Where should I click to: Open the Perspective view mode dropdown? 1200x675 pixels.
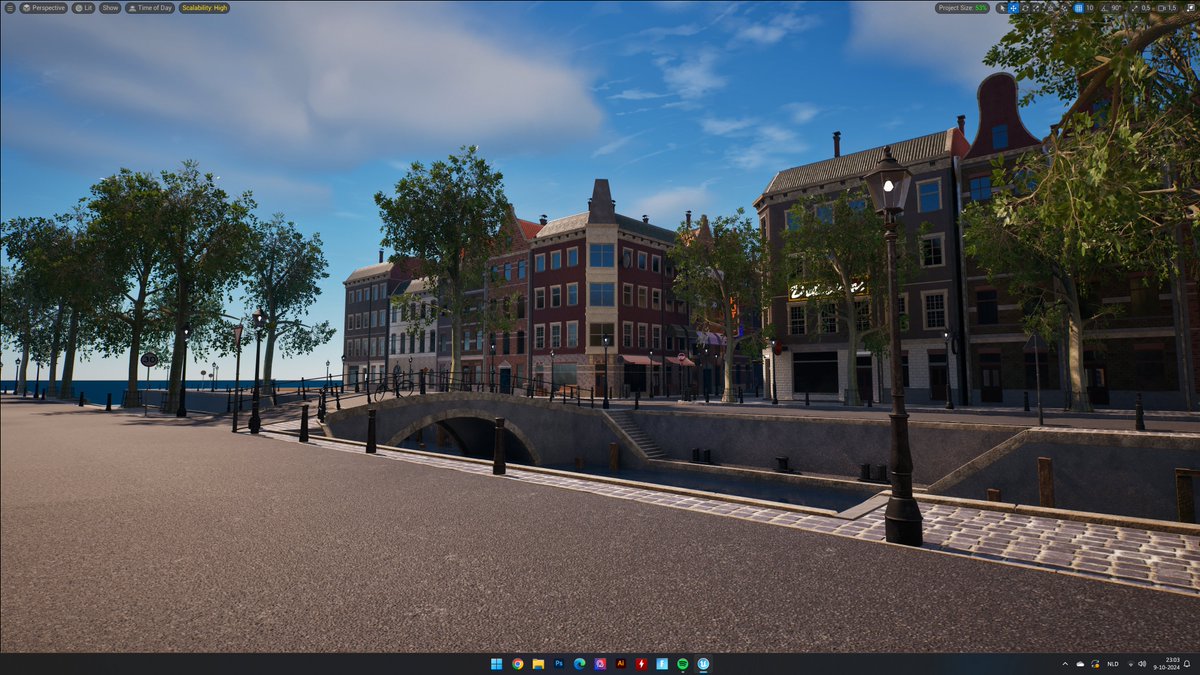click(x=43, y=7)
